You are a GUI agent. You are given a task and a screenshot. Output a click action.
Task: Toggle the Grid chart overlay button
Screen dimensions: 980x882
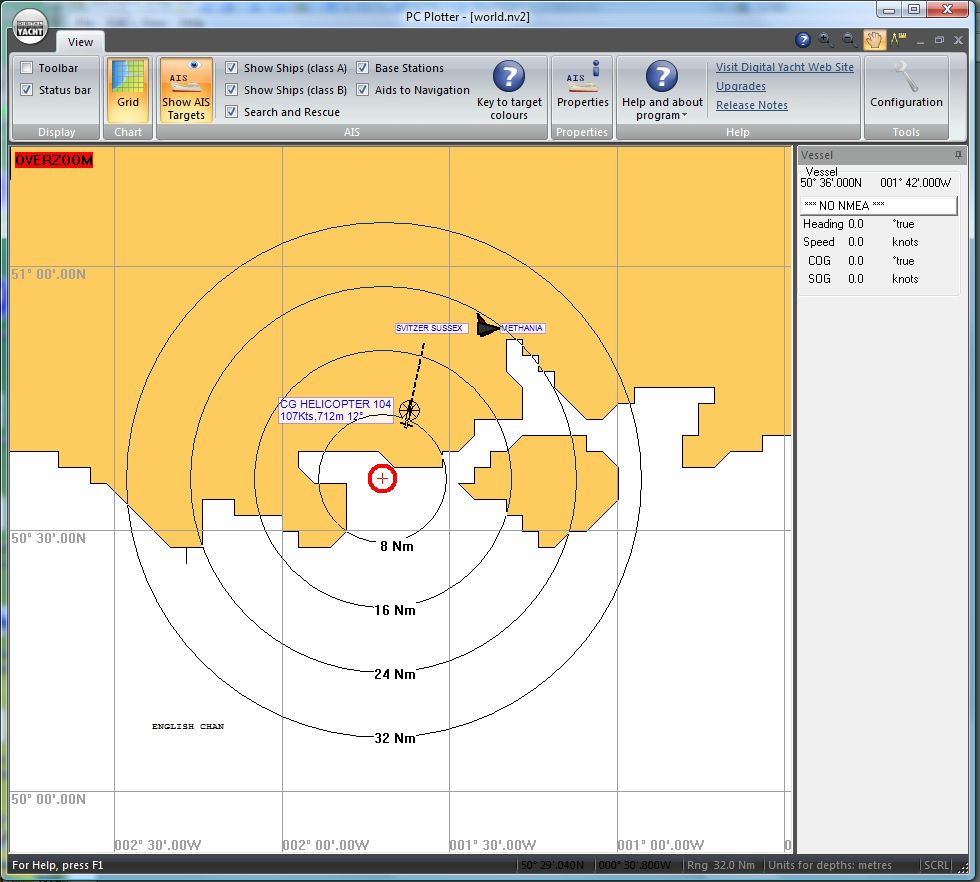click(128, 89)
